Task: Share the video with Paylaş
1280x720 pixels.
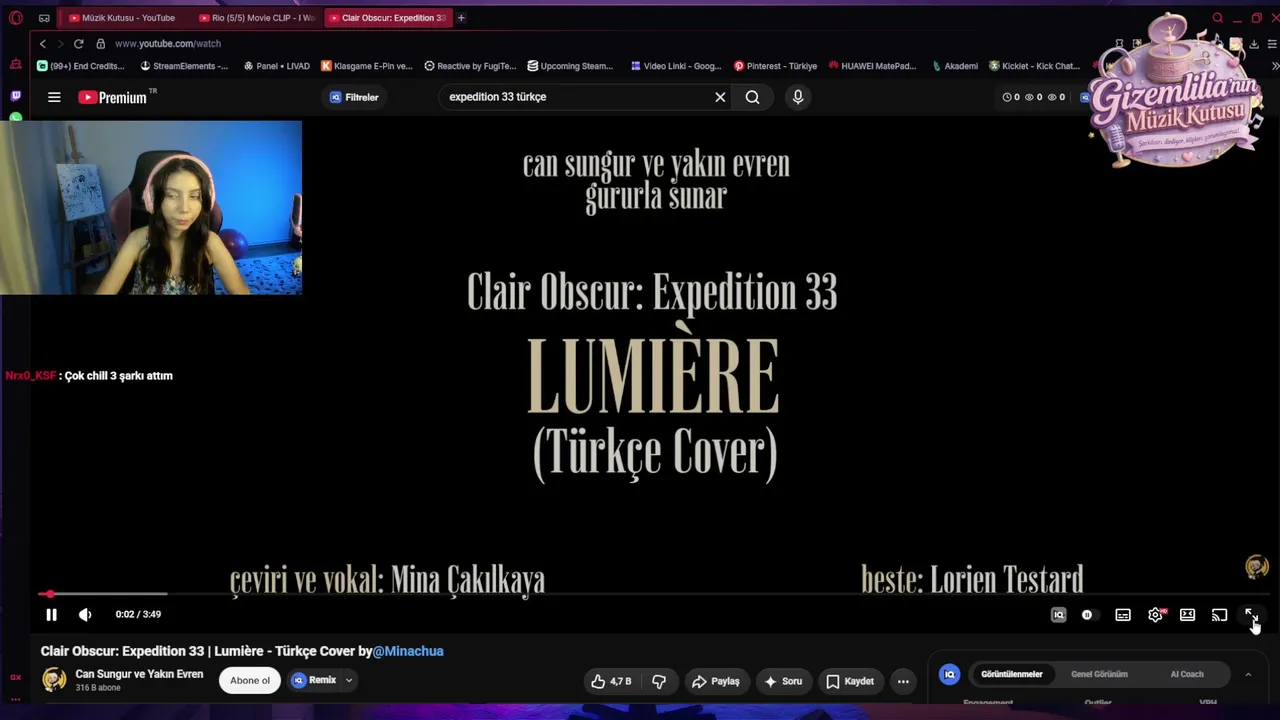Action: click(715, 682)
